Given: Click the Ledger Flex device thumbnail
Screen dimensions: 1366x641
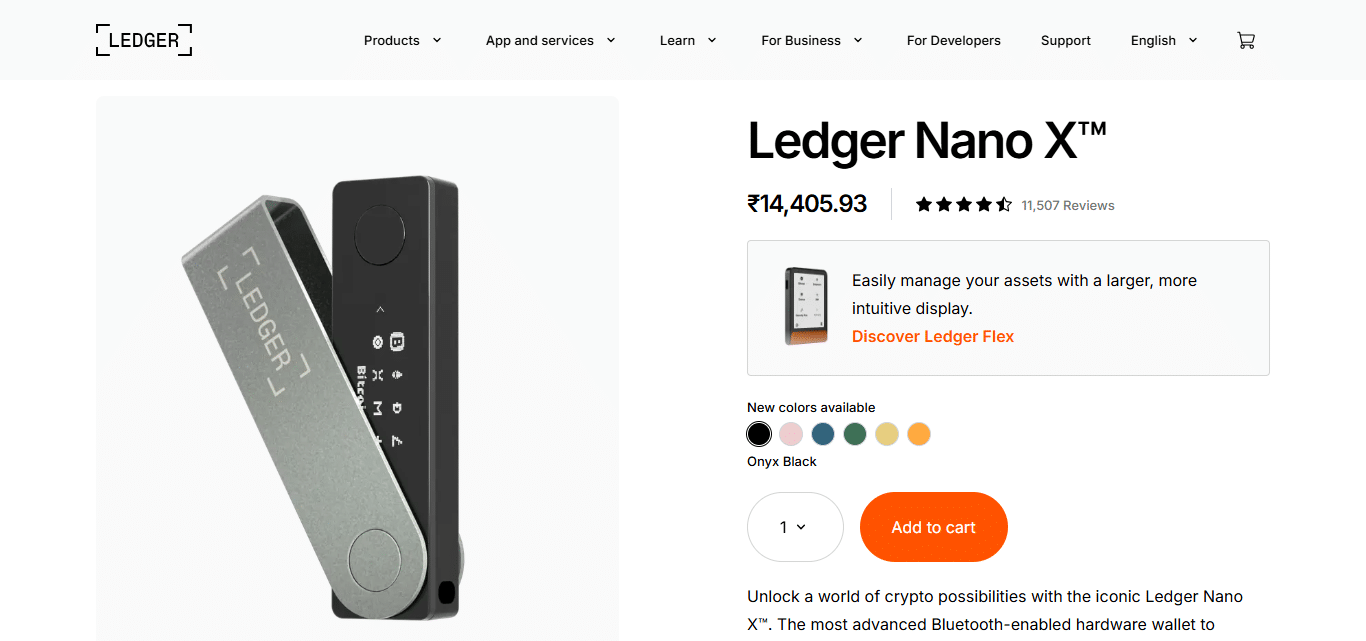Looking at the screenshot, I should (x=806, y=306).
